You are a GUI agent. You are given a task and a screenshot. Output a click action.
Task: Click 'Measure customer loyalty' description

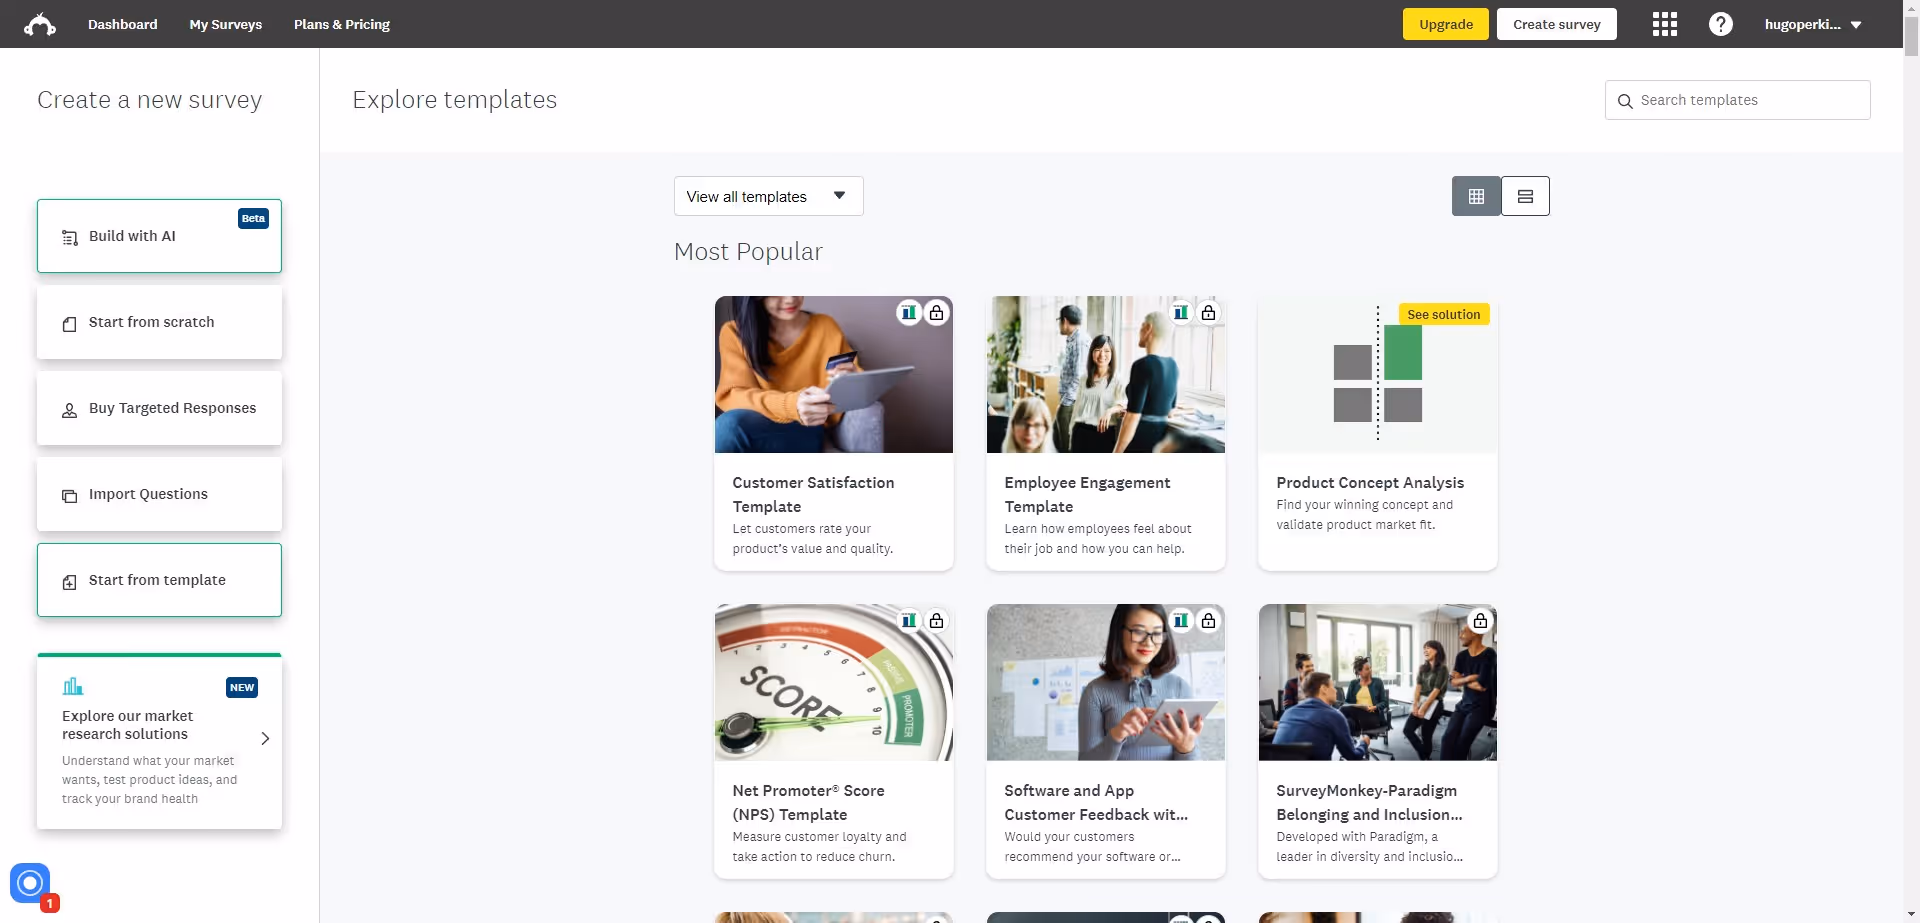point(819,847)
